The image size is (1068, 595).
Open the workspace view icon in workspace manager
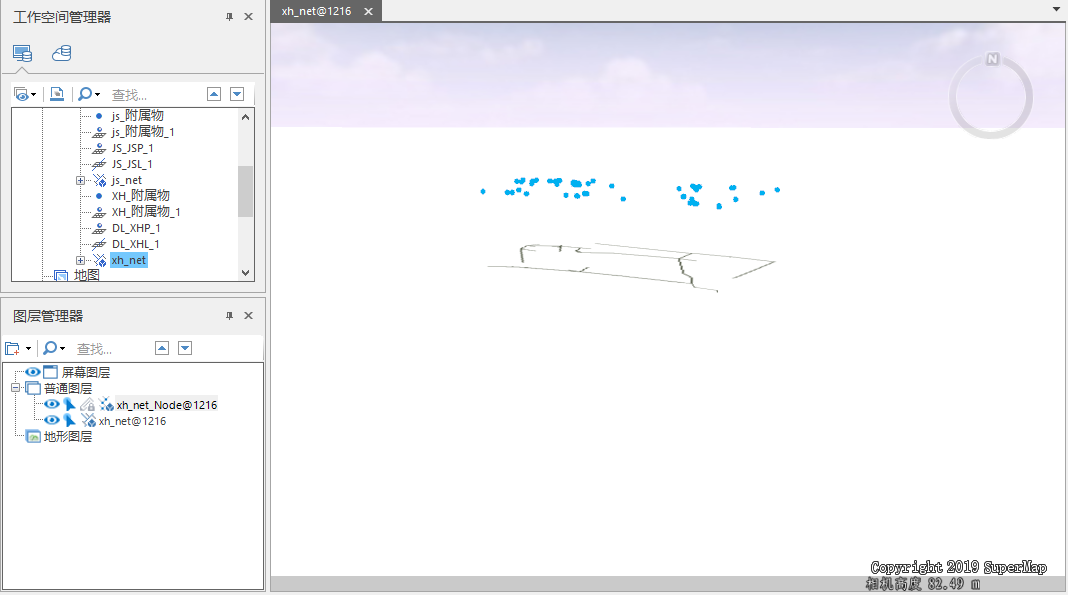point(22,53)
